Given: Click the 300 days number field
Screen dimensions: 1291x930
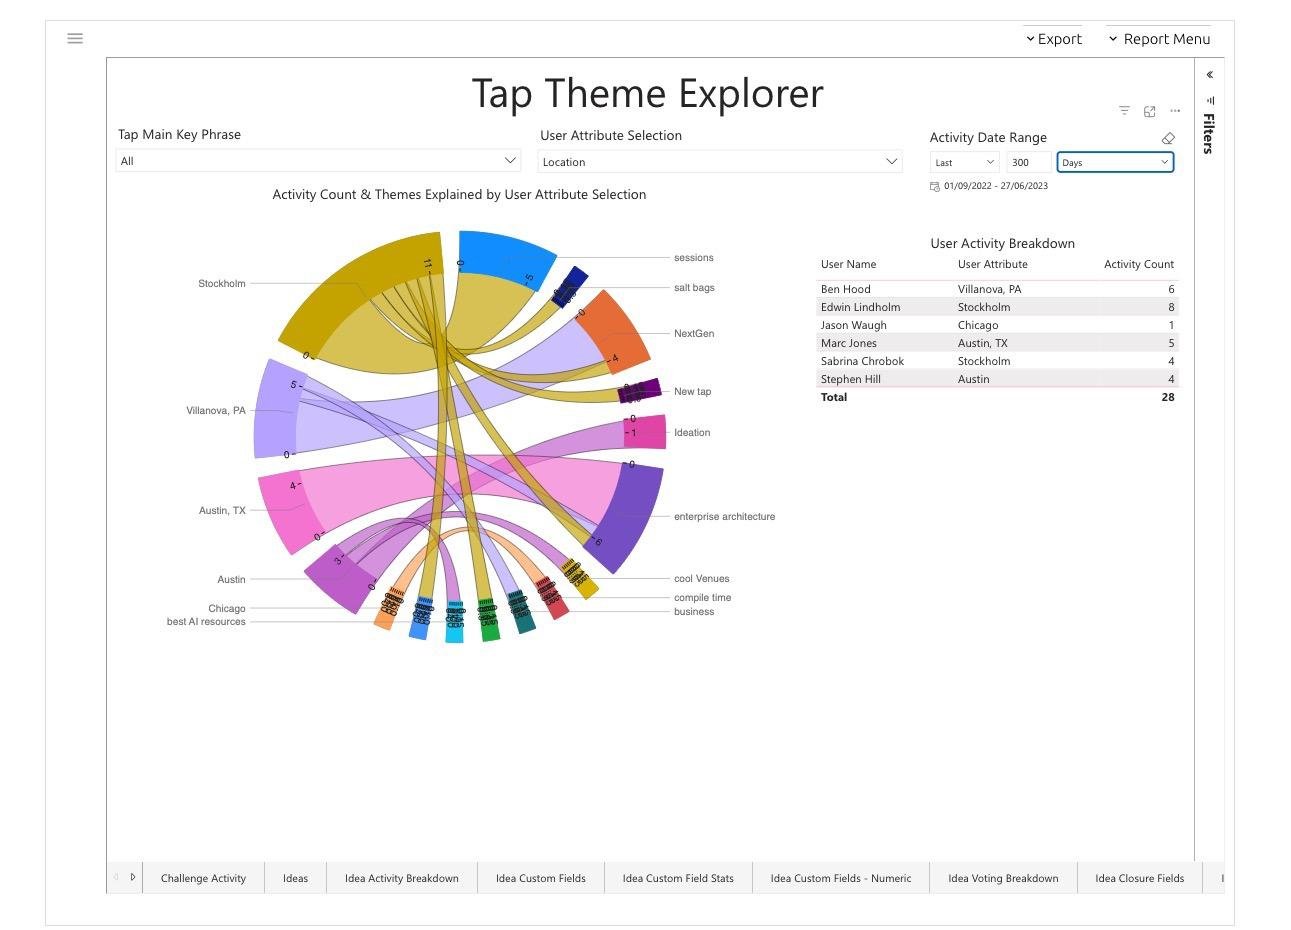Looking at the screenshot, I should [1029, 162].
